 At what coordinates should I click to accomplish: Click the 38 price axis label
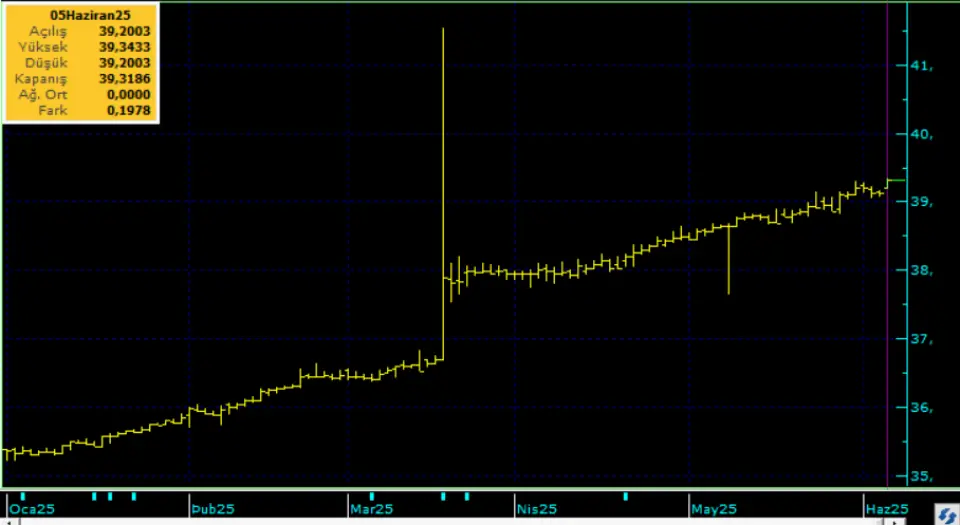[x=921, y=270]
